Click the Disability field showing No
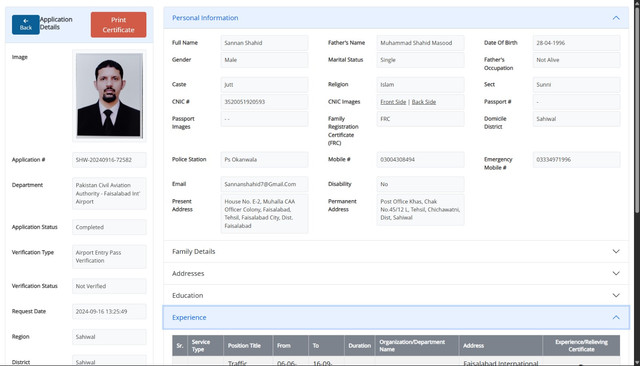The height and width of the screenshot is (366, 640). (420, 184)
